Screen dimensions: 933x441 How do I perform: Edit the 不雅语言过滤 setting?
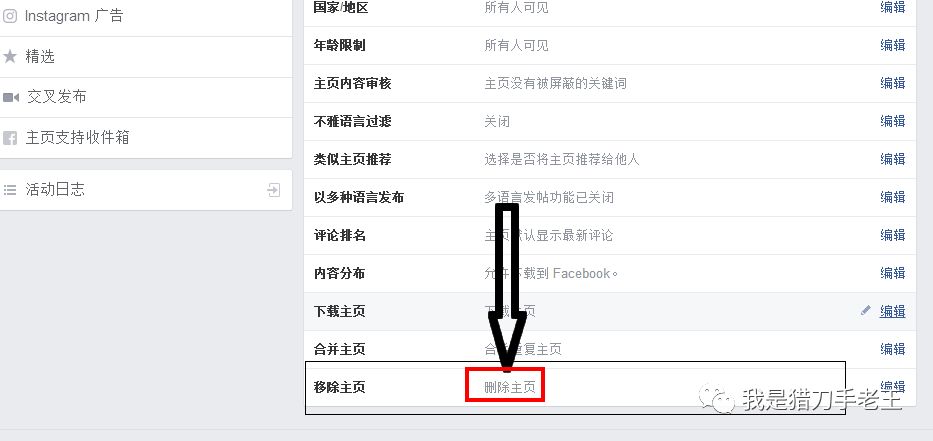tap(893, 121)
